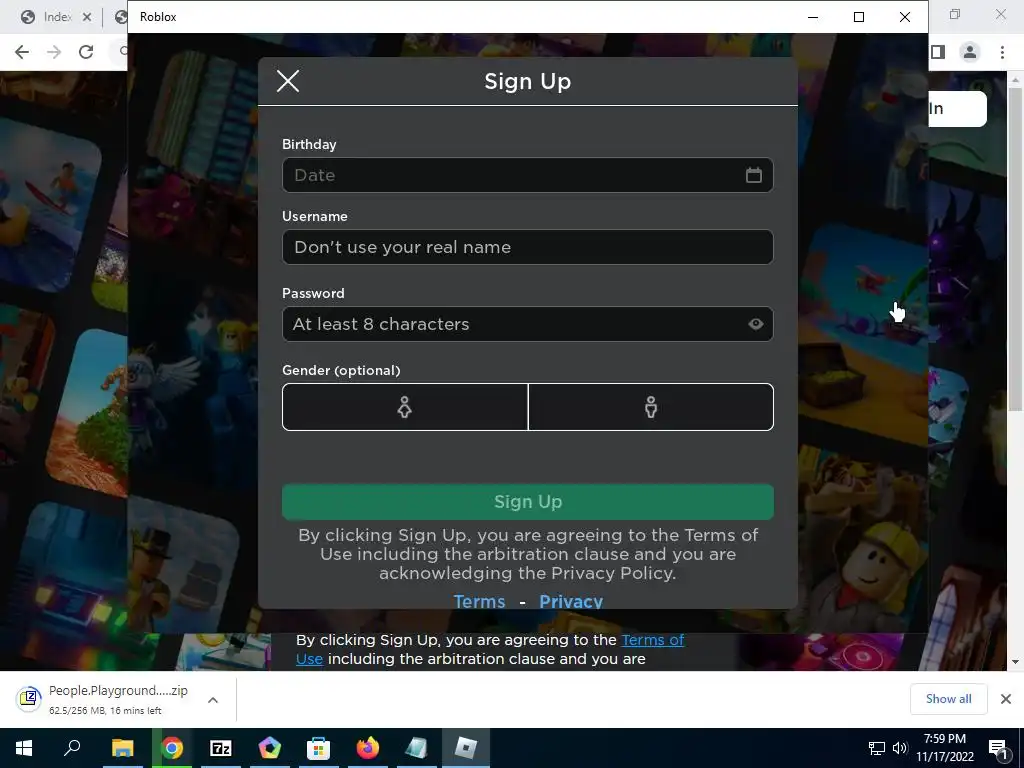Open File Explorer from the taskbar
Image resolution: width=1024 pixels, height=768 pixels.
coord(123,748)
